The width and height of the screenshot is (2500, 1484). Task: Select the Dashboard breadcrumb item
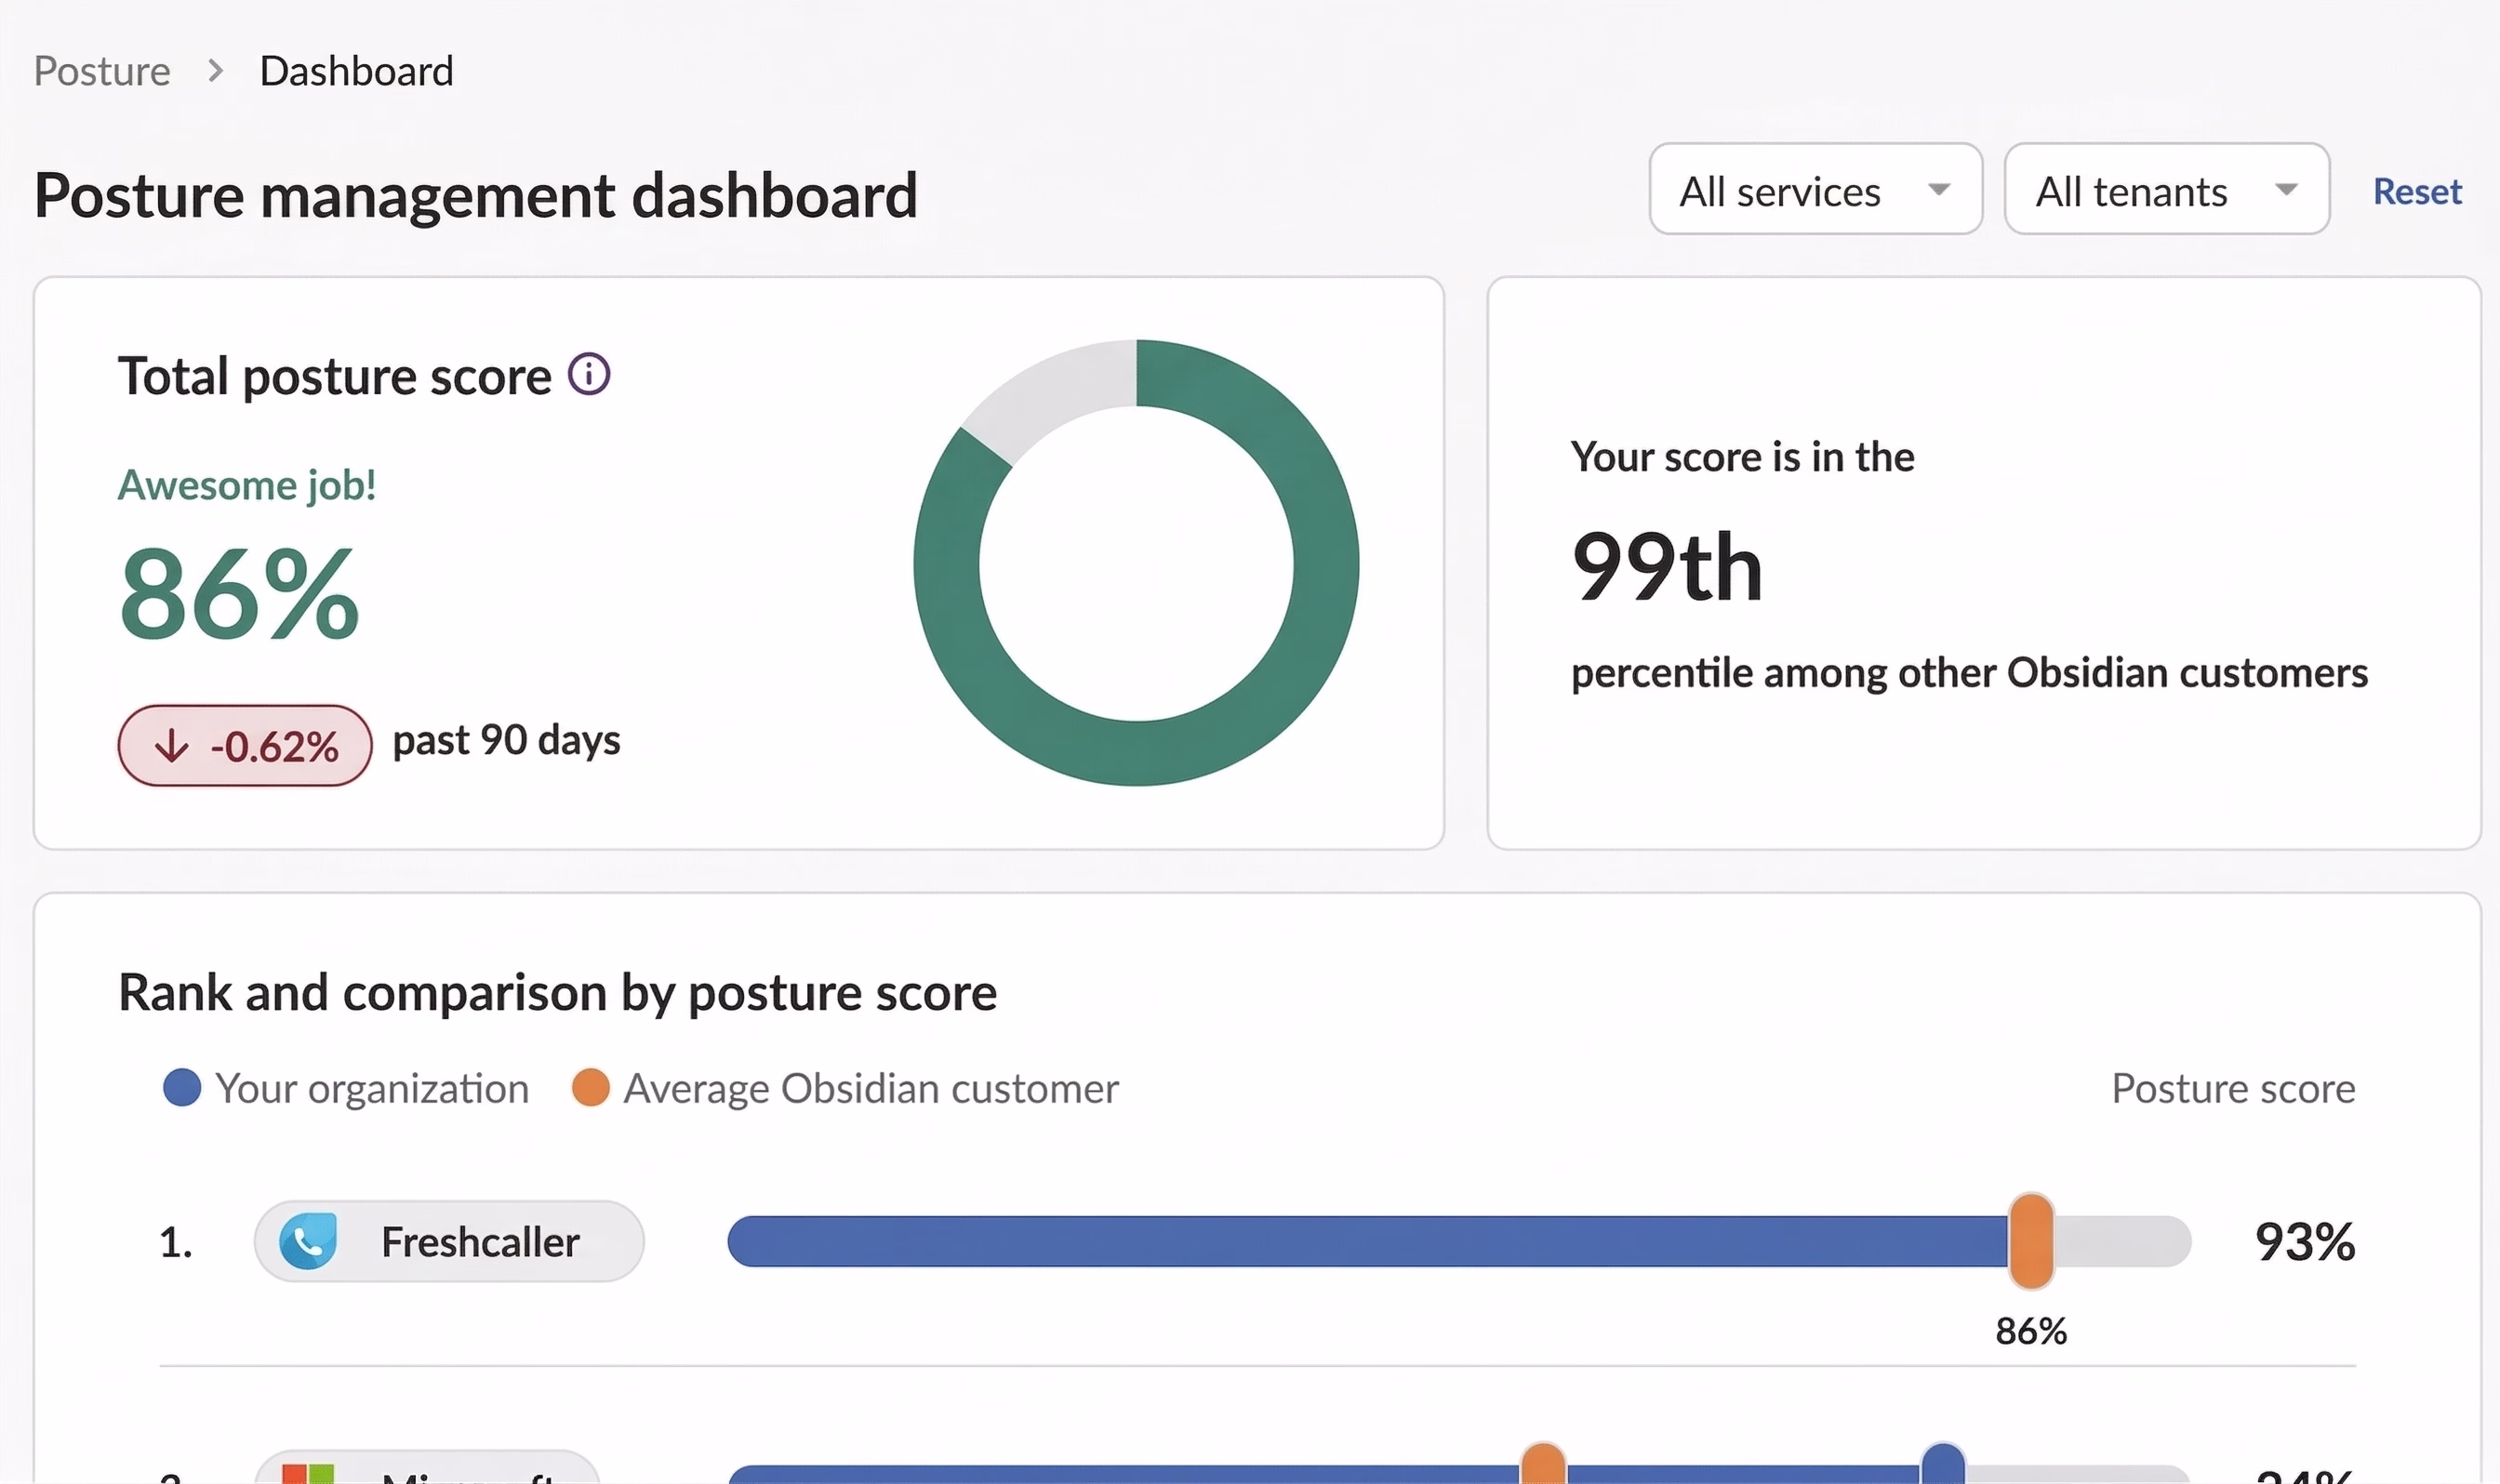(356, 71)
